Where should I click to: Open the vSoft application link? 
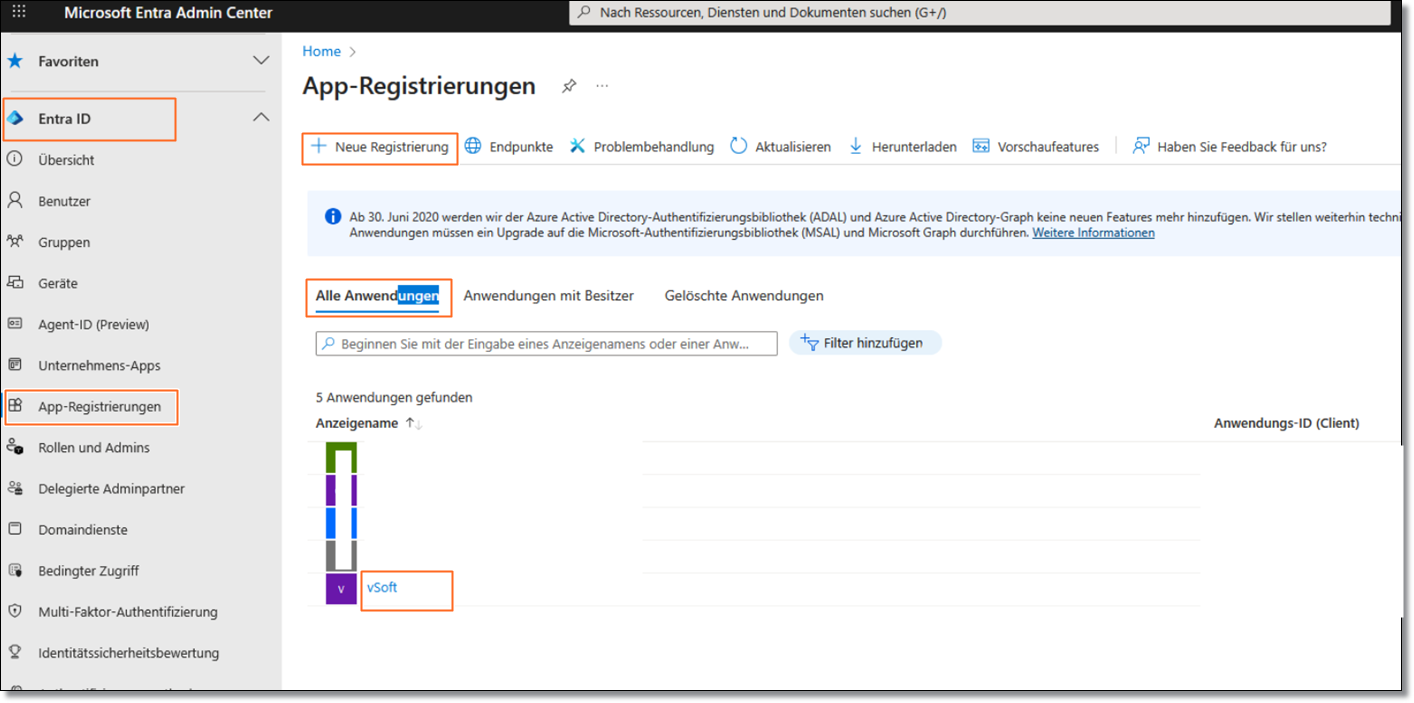(x=382, y=587)
